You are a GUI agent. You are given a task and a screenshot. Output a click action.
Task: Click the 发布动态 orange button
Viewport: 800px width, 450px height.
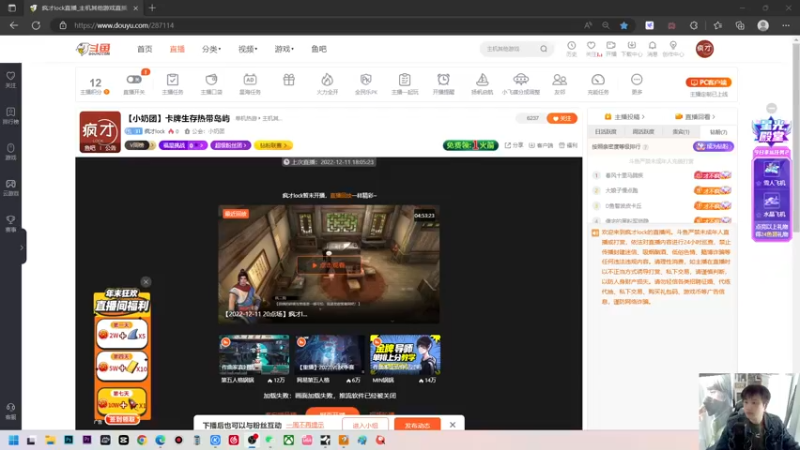click(x=417, y=425)
